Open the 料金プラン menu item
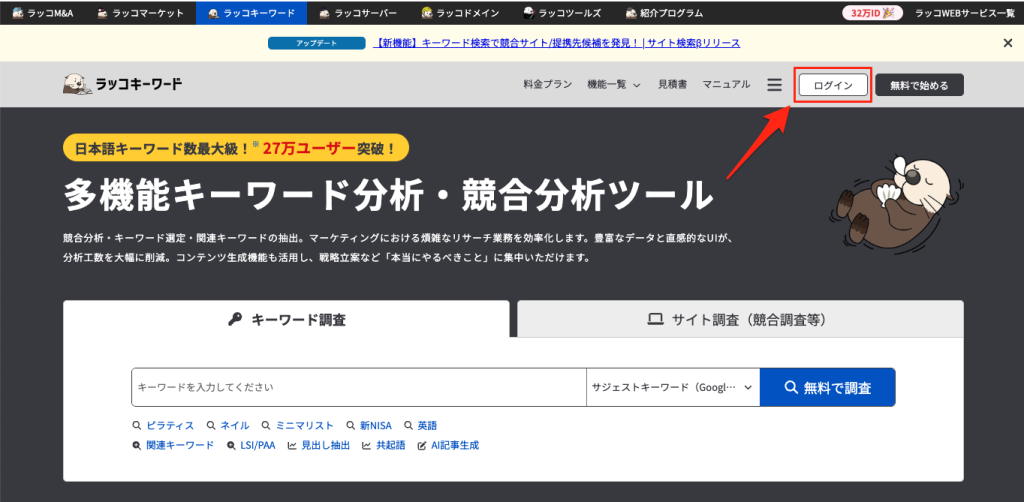 pyautogui.click(x=548, y=85)
